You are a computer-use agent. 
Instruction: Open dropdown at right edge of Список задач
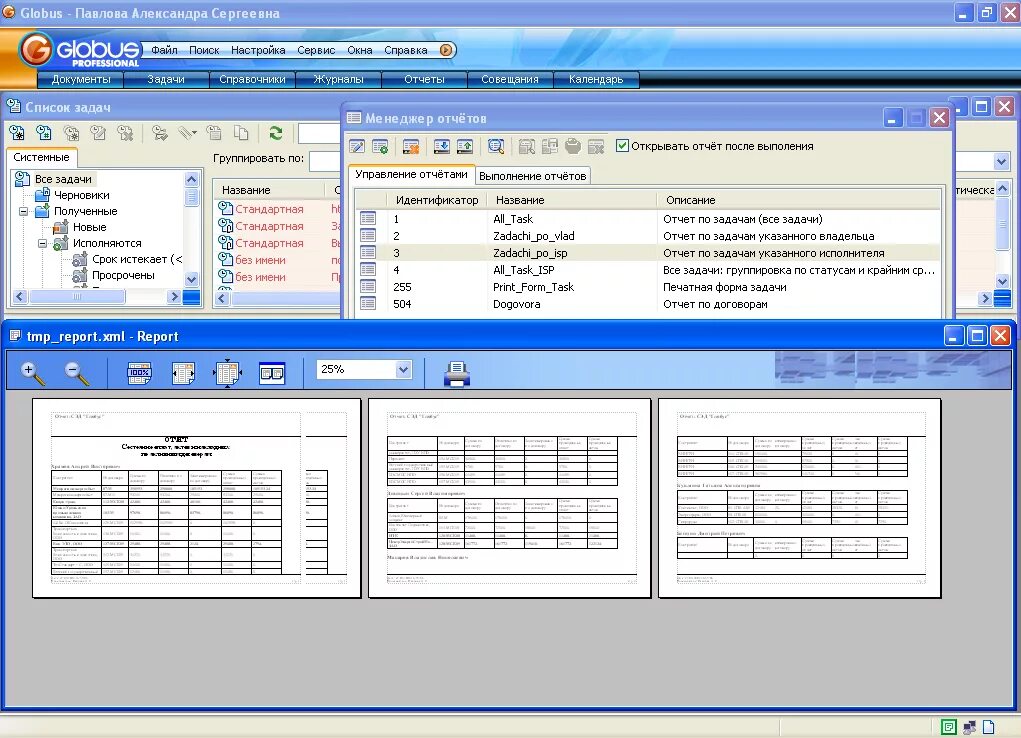coord(1001,161)
